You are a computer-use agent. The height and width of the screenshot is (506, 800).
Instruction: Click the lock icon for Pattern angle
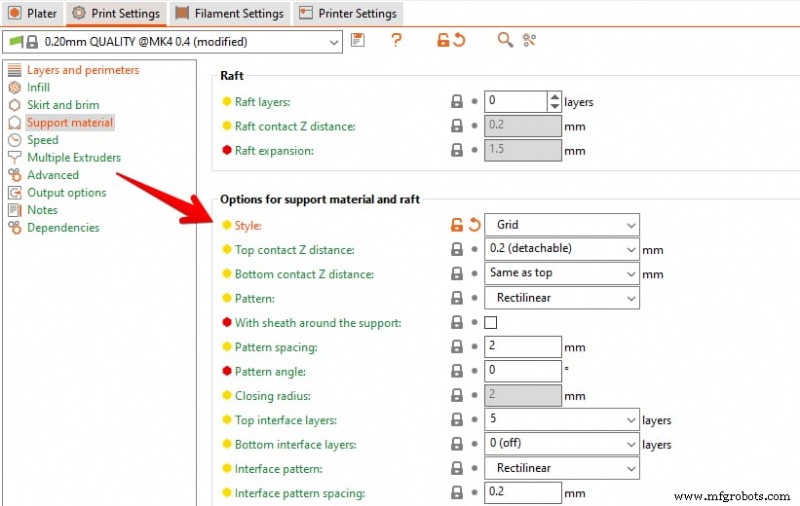[x=457, y=371]
